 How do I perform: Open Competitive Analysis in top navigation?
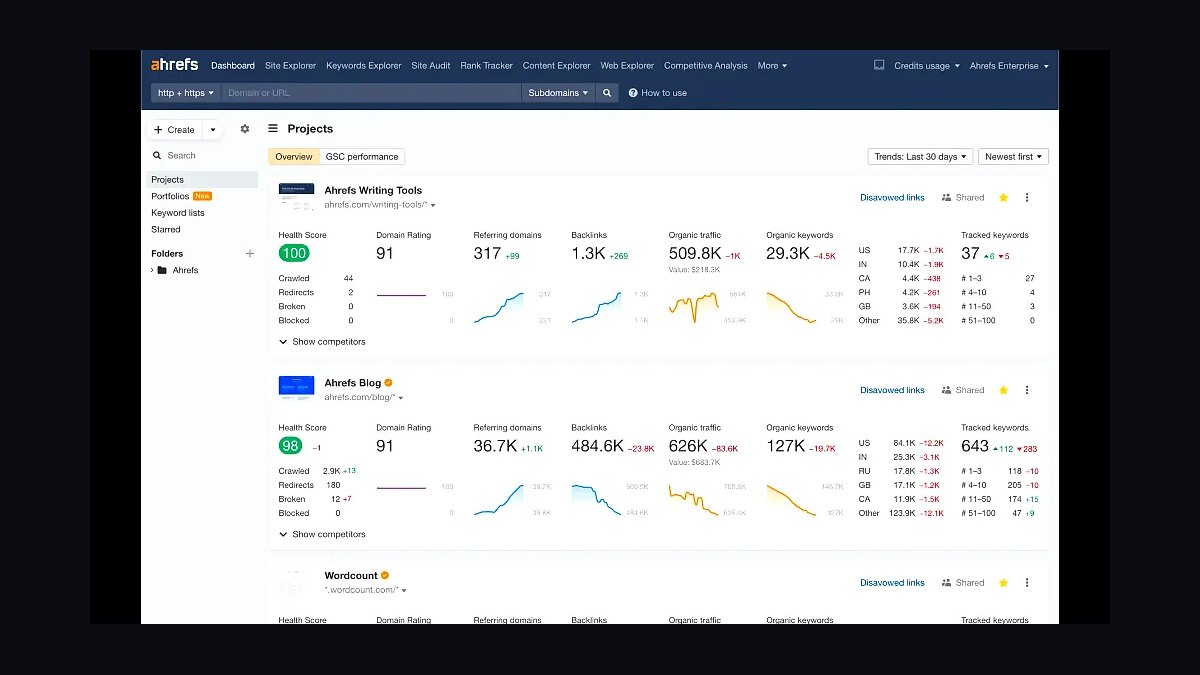[x=706, y=66]
